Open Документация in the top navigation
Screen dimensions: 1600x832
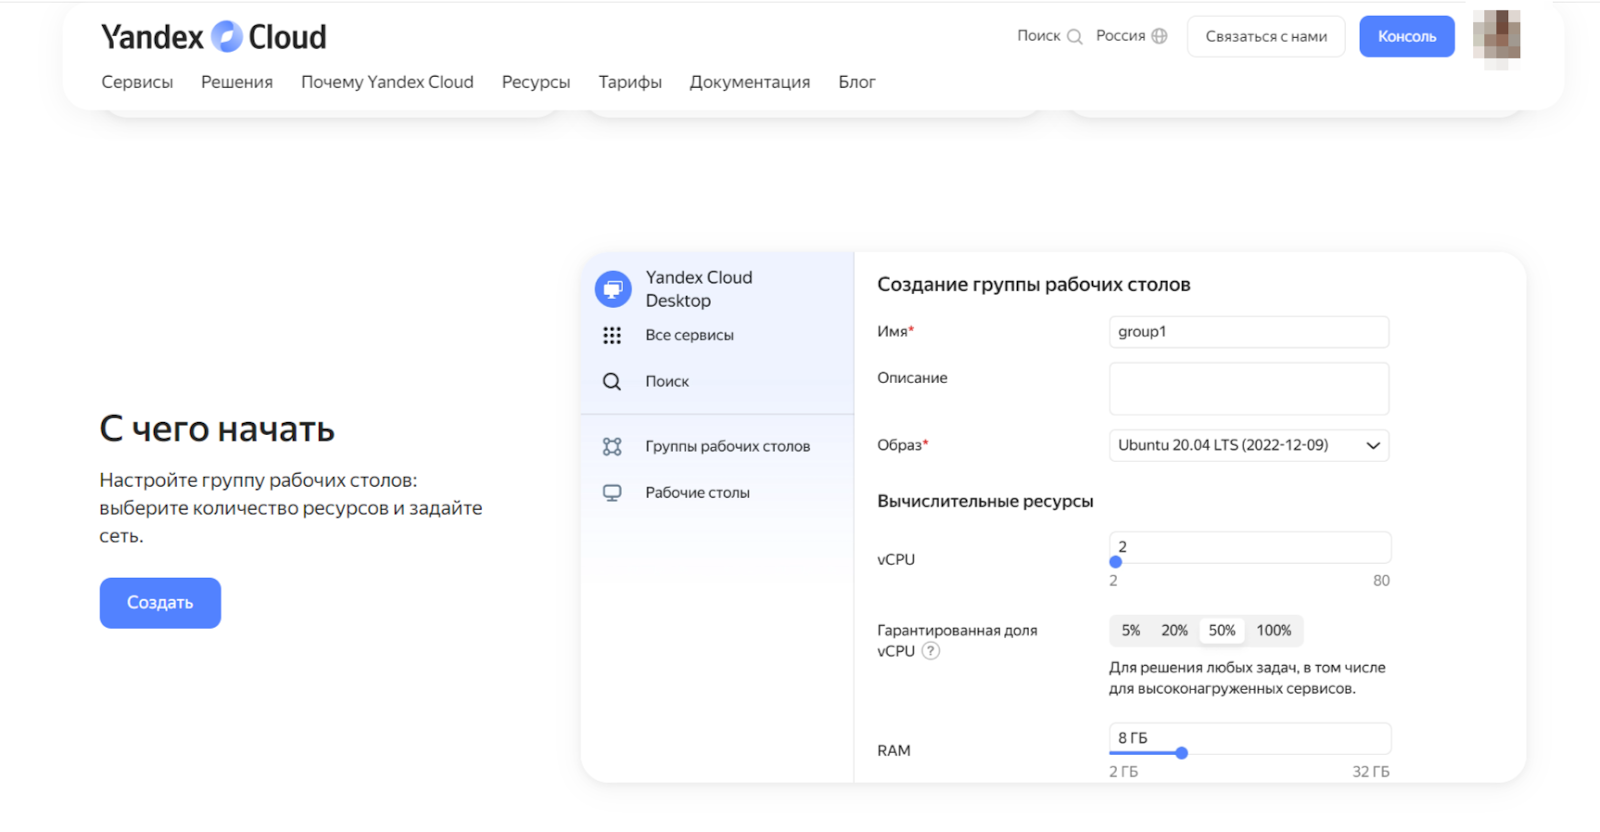750,82
